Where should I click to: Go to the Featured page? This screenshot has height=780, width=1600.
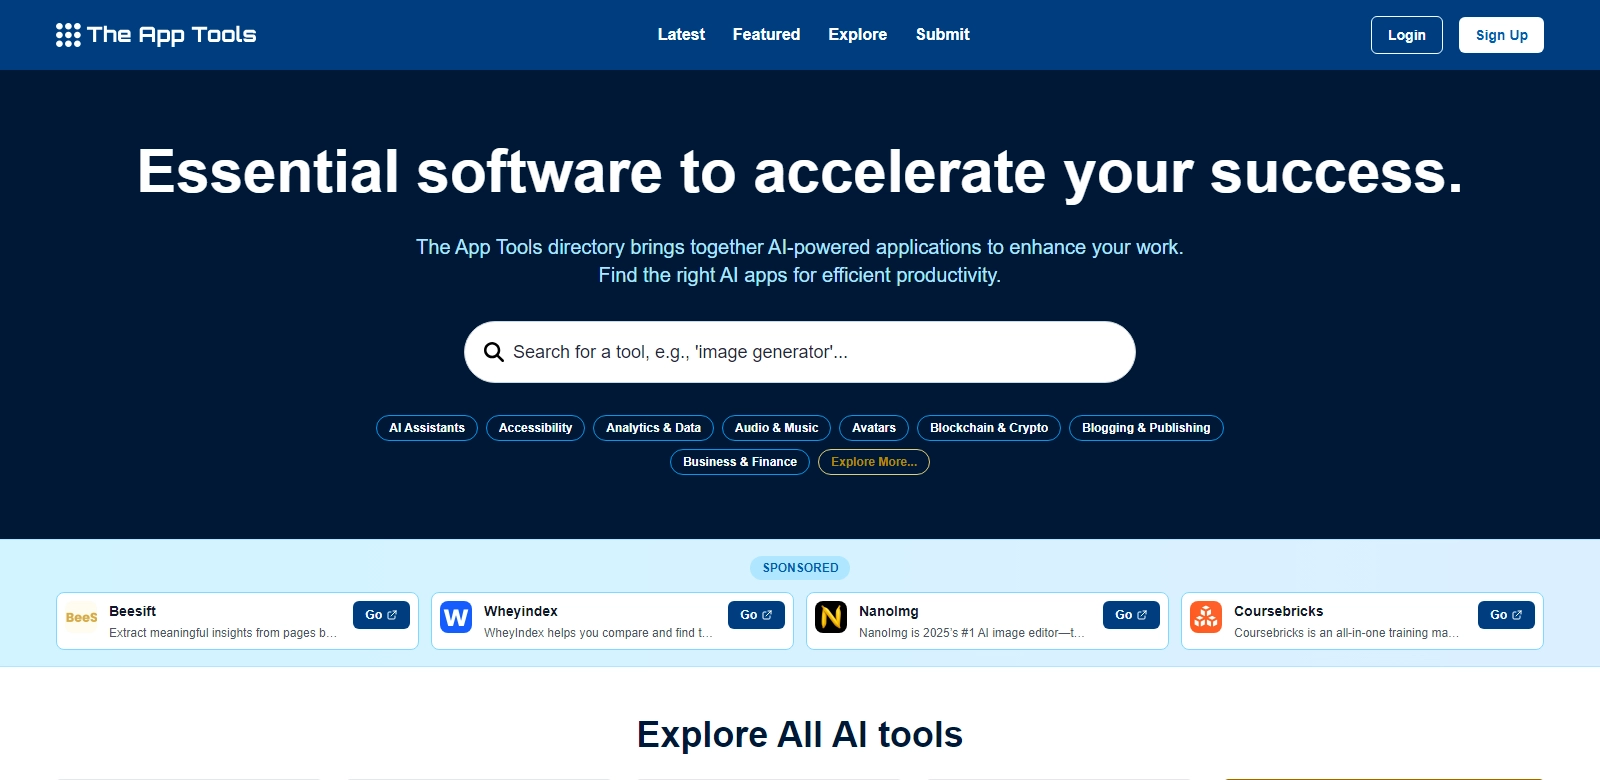(766, 34)
